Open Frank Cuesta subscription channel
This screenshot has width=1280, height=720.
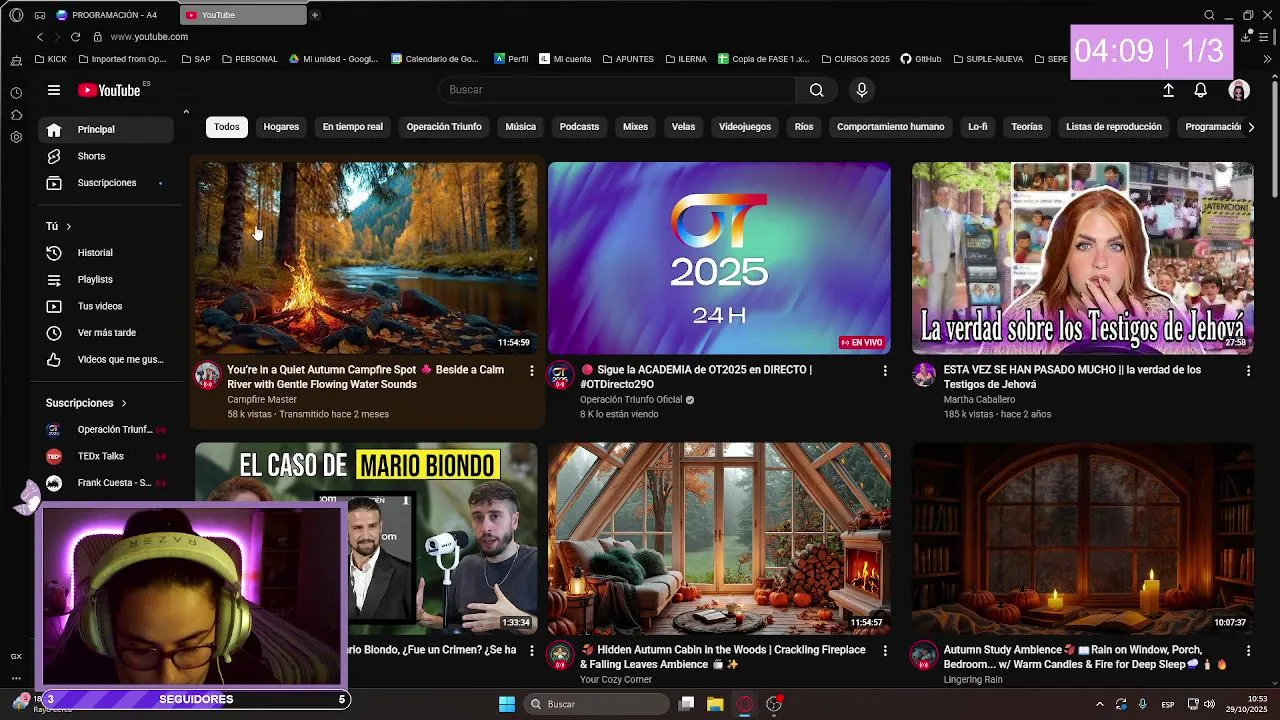click(107, 483)
